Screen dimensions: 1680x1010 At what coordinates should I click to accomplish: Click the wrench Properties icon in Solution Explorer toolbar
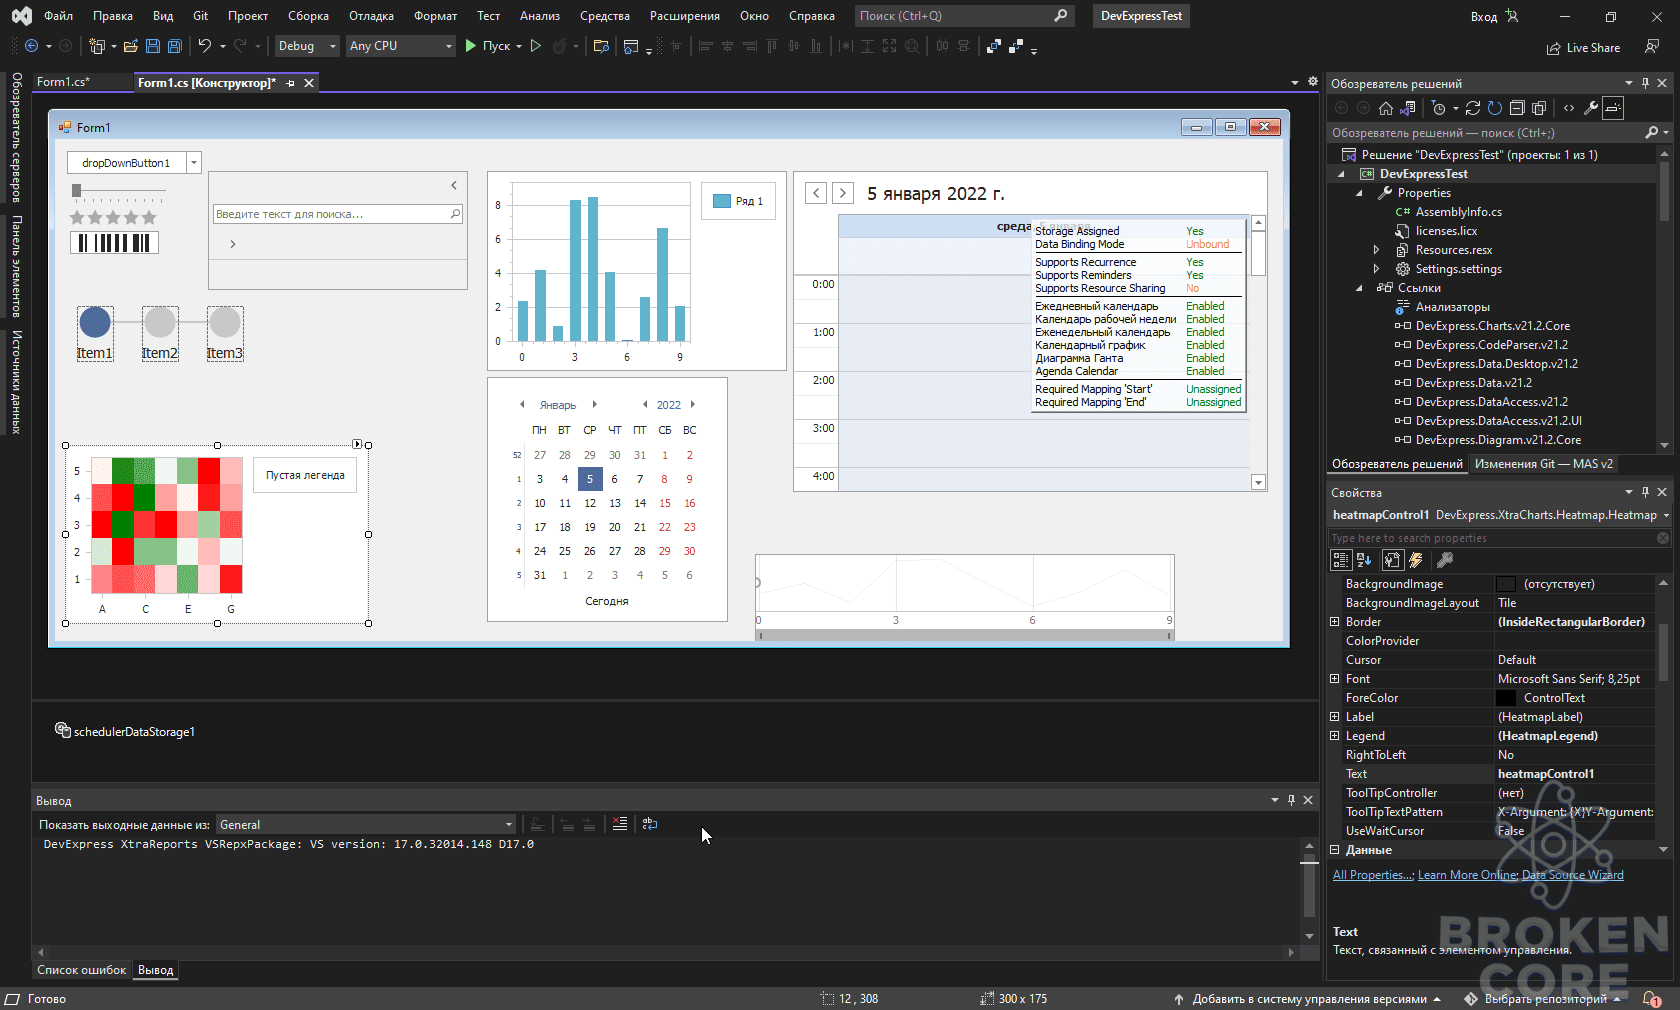coord(1590,108)
